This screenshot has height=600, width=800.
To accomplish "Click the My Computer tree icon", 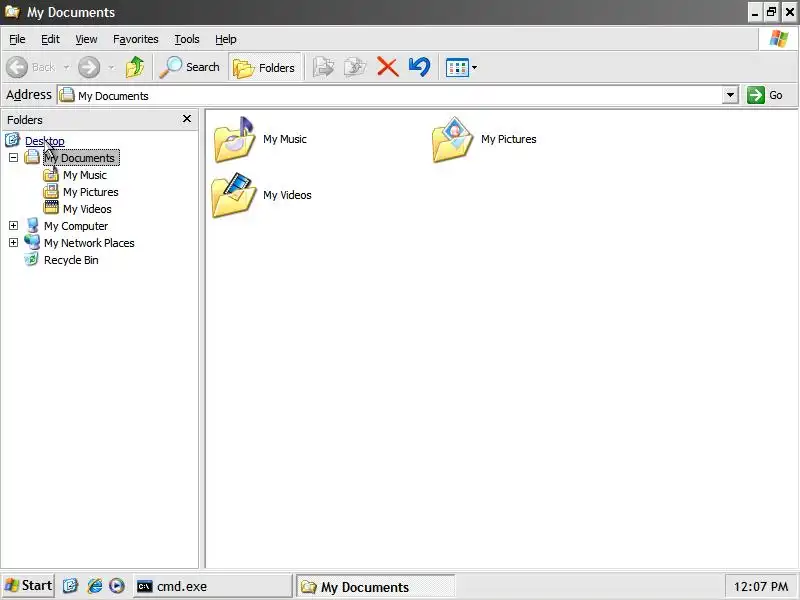I will click(32, 225).
